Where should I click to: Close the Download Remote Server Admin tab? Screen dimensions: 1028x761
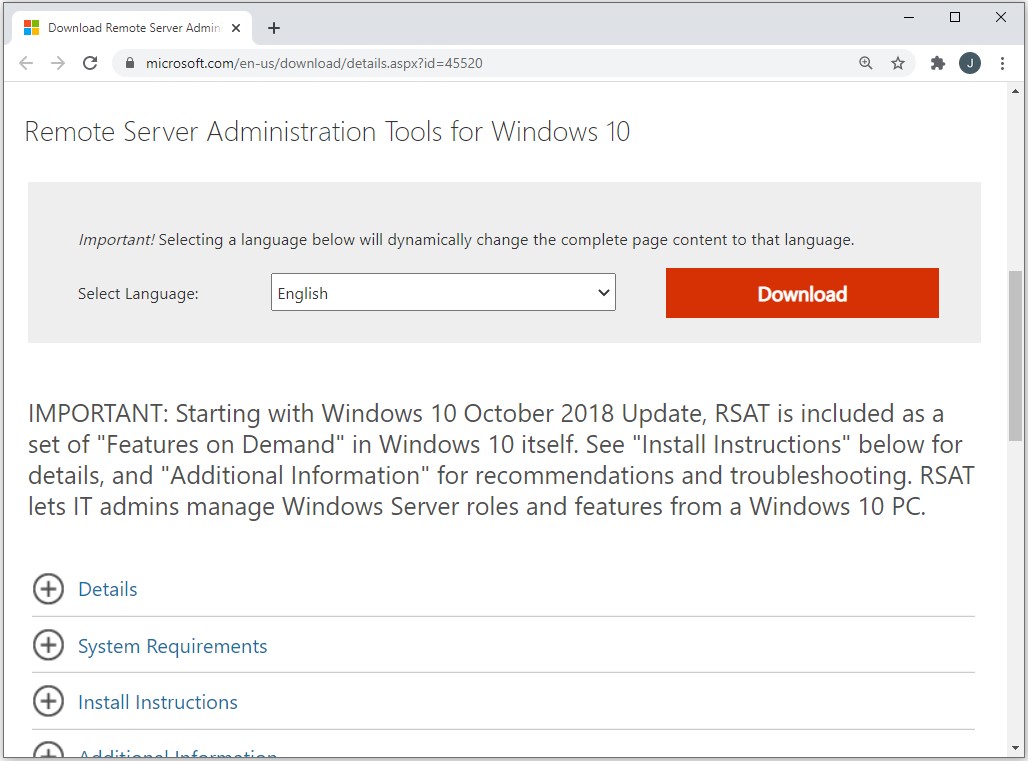(x=236, y=28)
